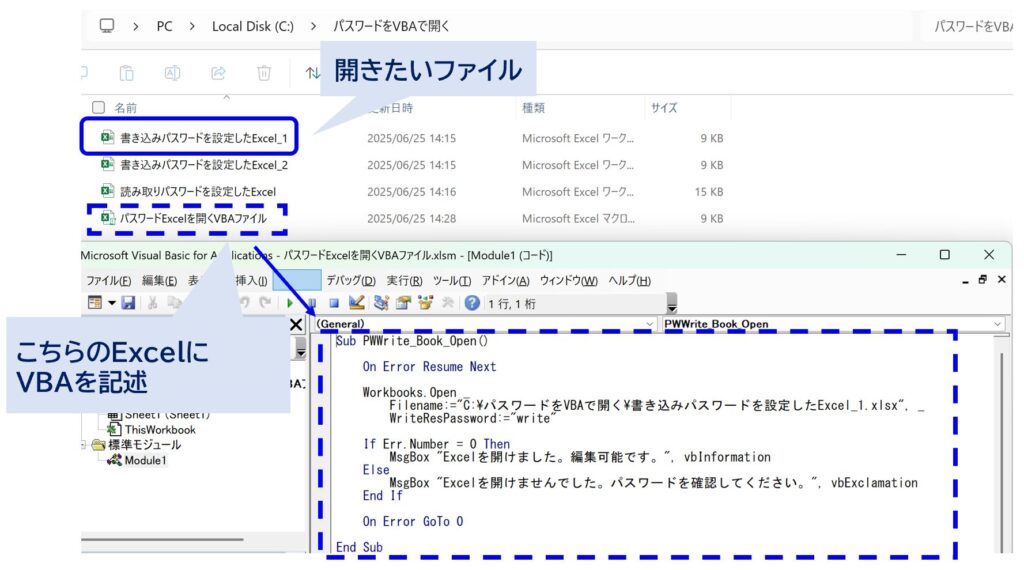Click Explorer paste clipboard icon
This screenshot has width=1024, height=570.
click(x=127, y=73)
